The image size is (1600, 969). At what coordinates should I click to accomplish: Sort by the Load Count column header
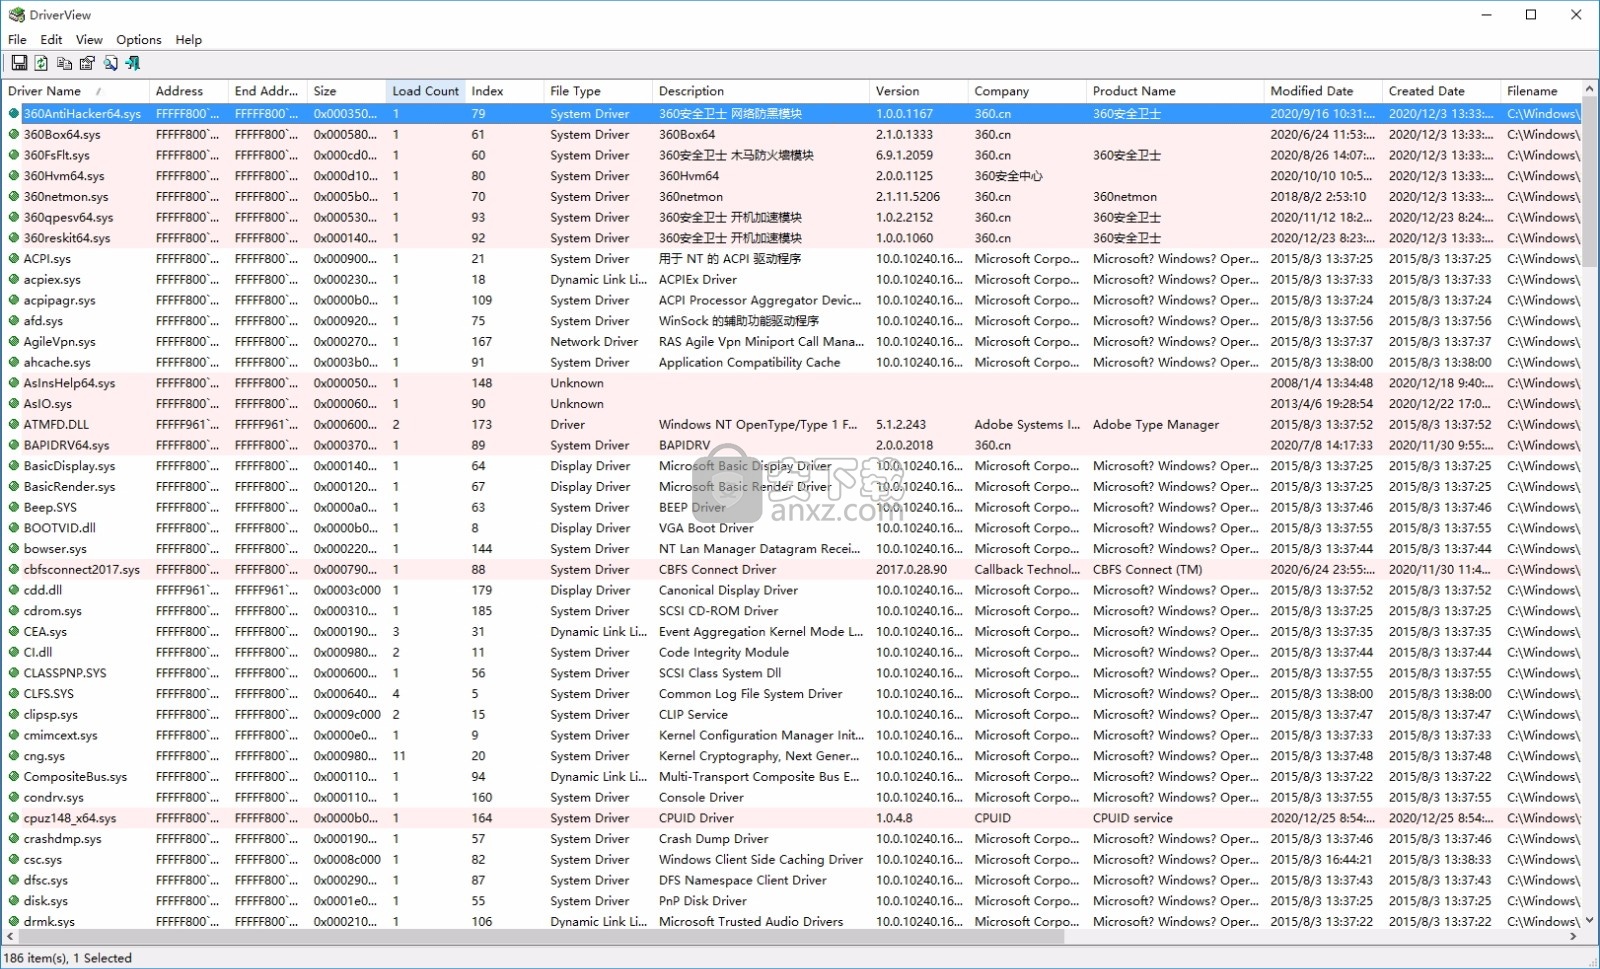(426, 91)
